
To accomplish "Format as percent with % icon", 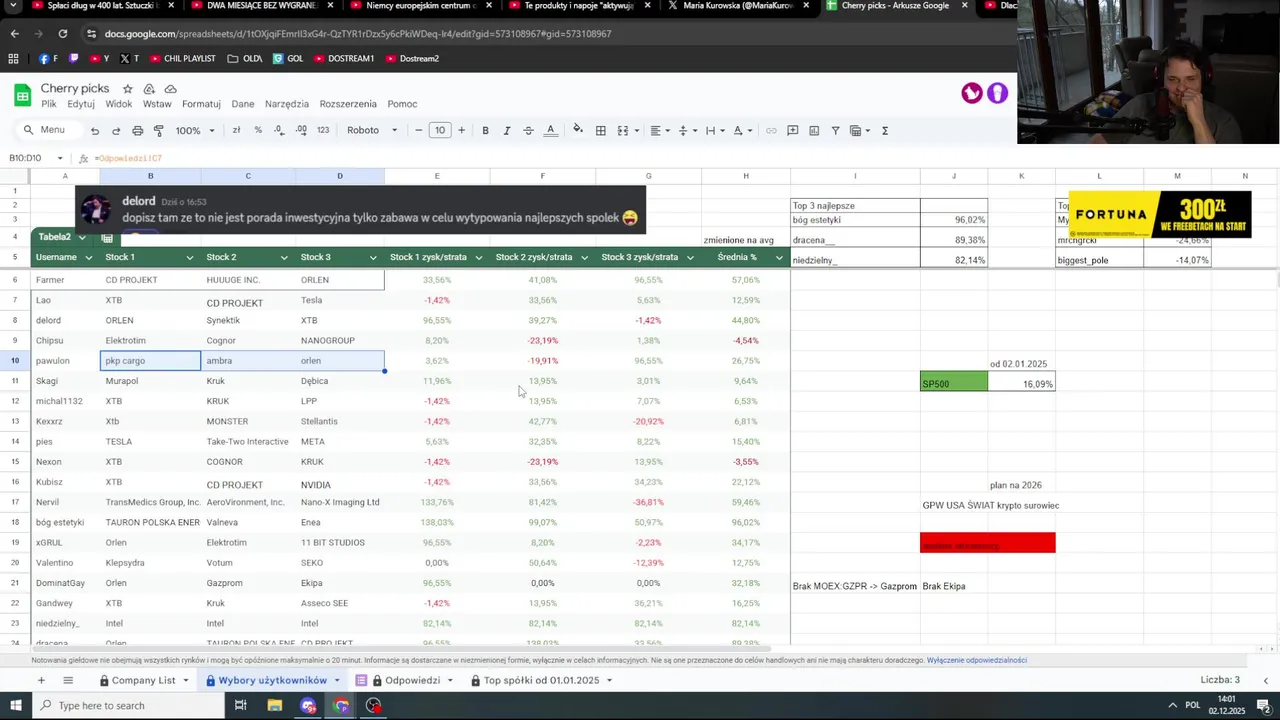I will [x=258, y=131].
